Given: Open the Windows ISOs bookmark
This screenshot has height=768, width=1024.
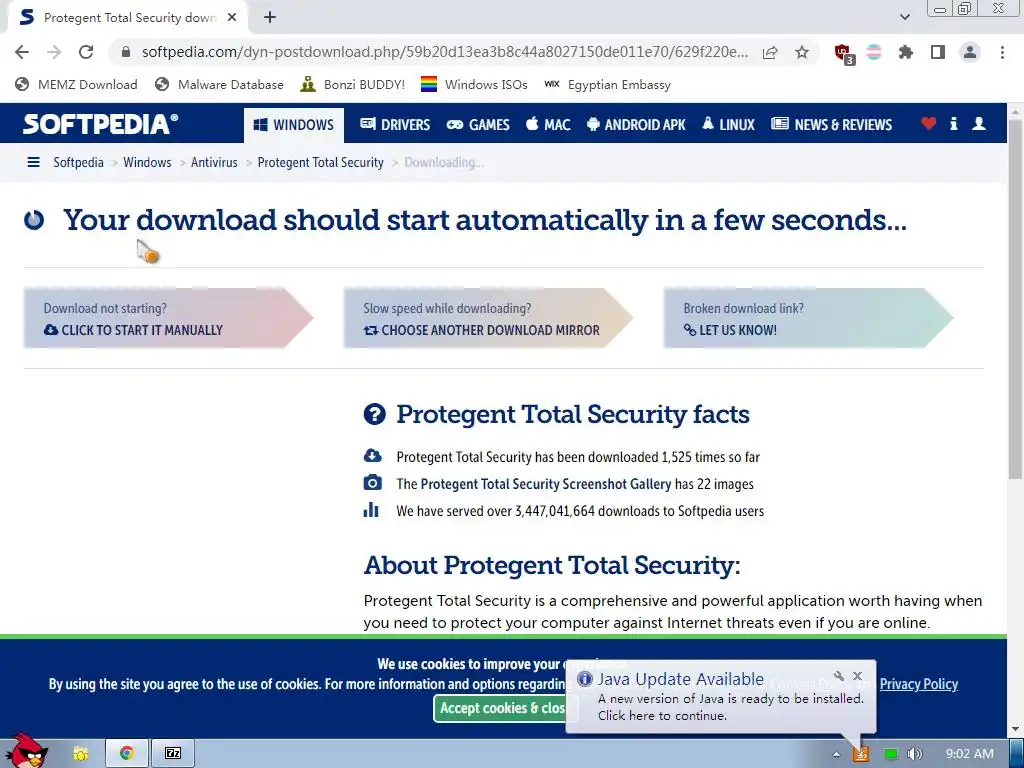Looking at the screenshot, I should (474, 84).
